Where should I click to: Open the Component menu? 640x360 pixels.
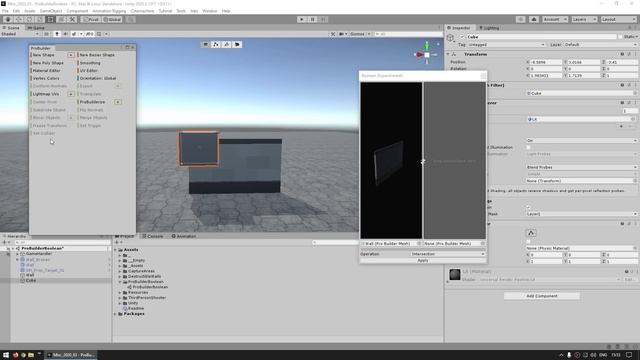coord(77,11)
